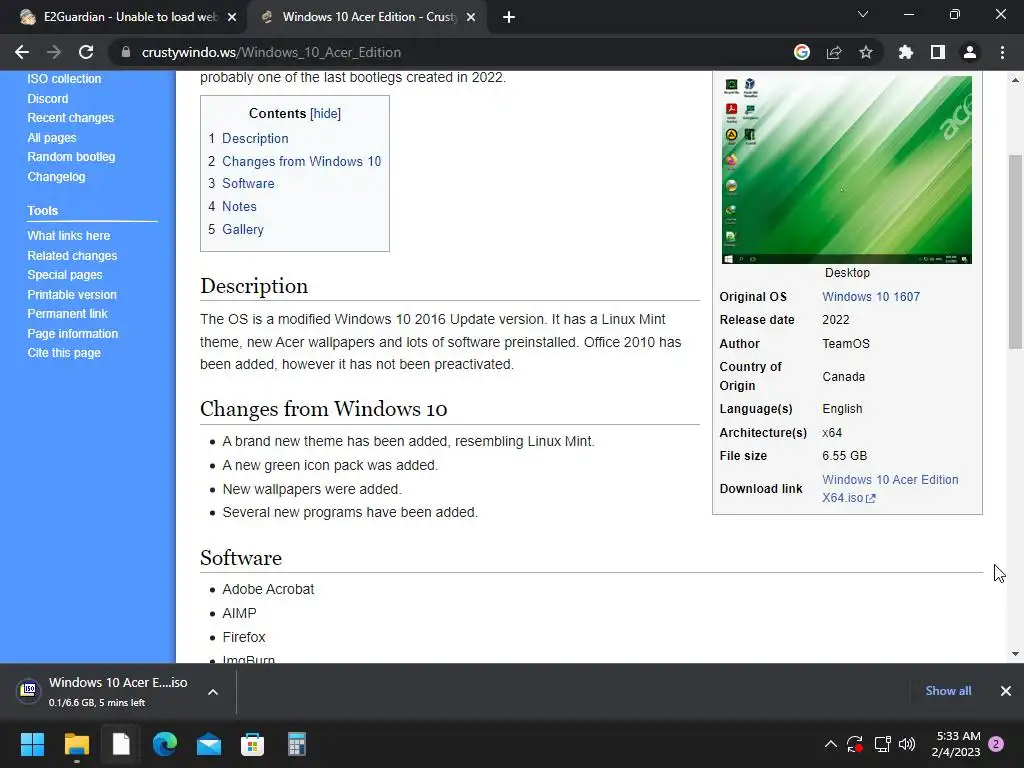1024x768 pixels.
Task: Jump to Software in contents
Action: (248, 184)
